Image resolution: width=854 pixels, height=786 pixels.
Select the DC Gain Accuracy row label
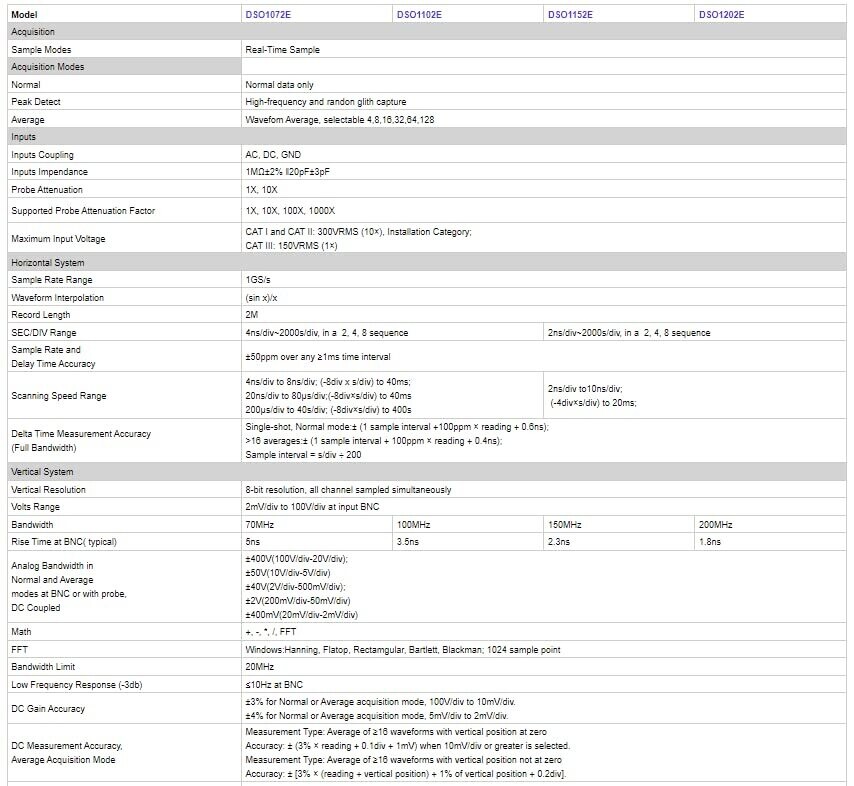(x=48, y=709)
